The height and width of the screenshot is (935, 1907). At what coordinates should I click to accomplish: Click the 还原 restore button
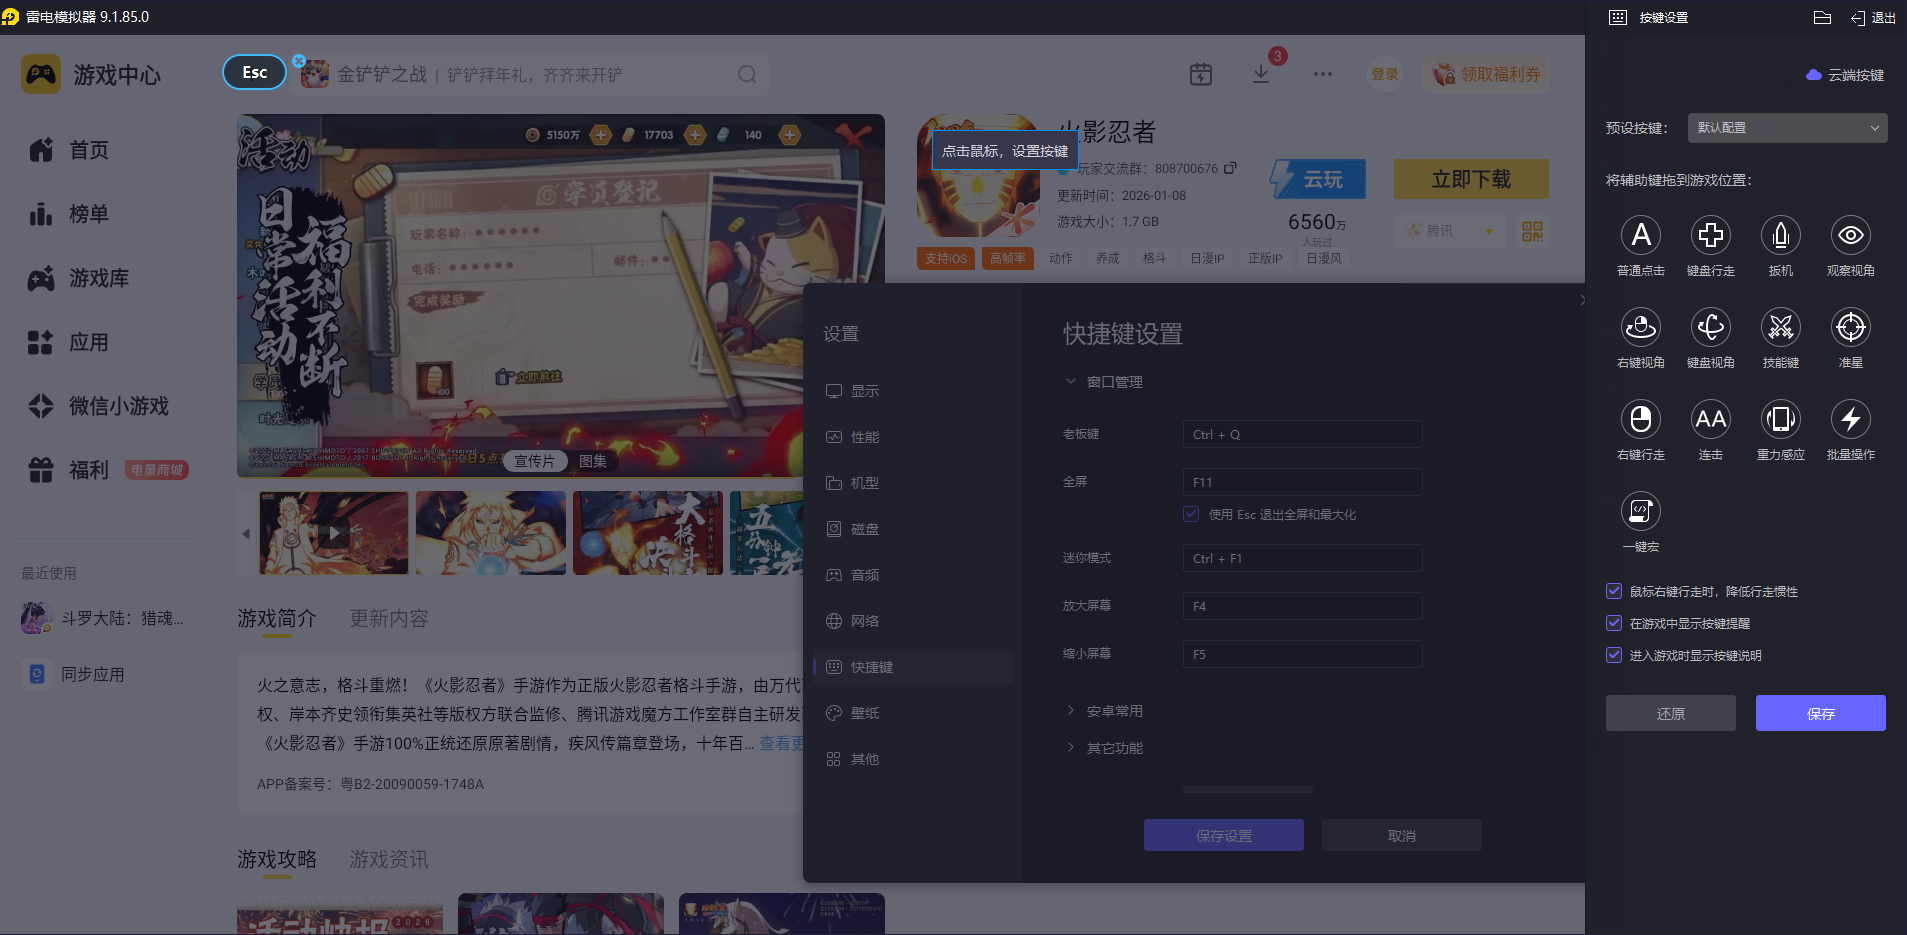click(1671, 713)
